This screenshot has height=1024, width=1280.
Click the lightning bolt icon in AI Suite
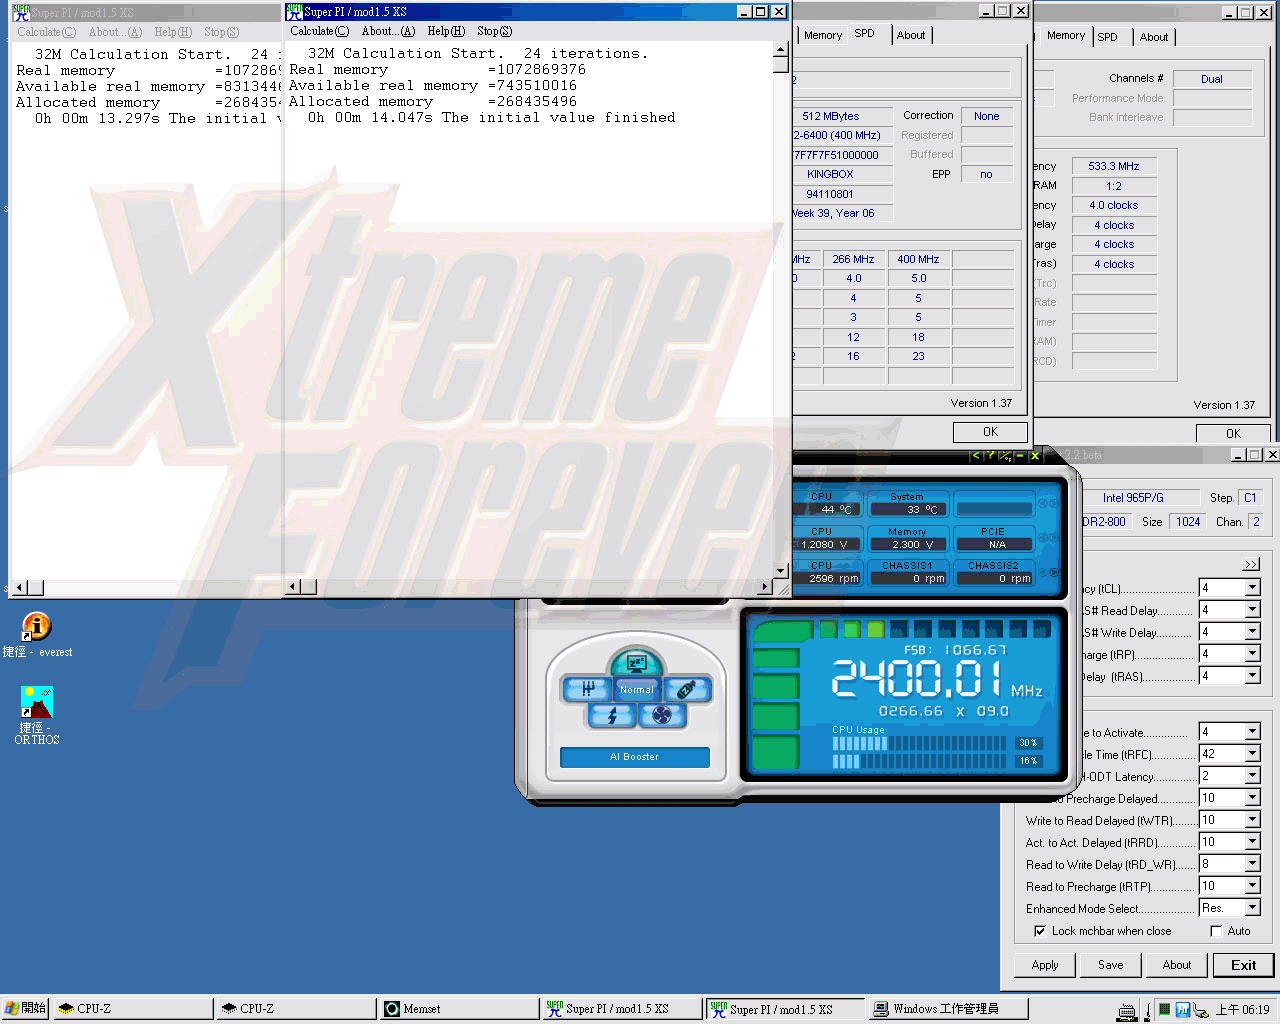(612, 715)
